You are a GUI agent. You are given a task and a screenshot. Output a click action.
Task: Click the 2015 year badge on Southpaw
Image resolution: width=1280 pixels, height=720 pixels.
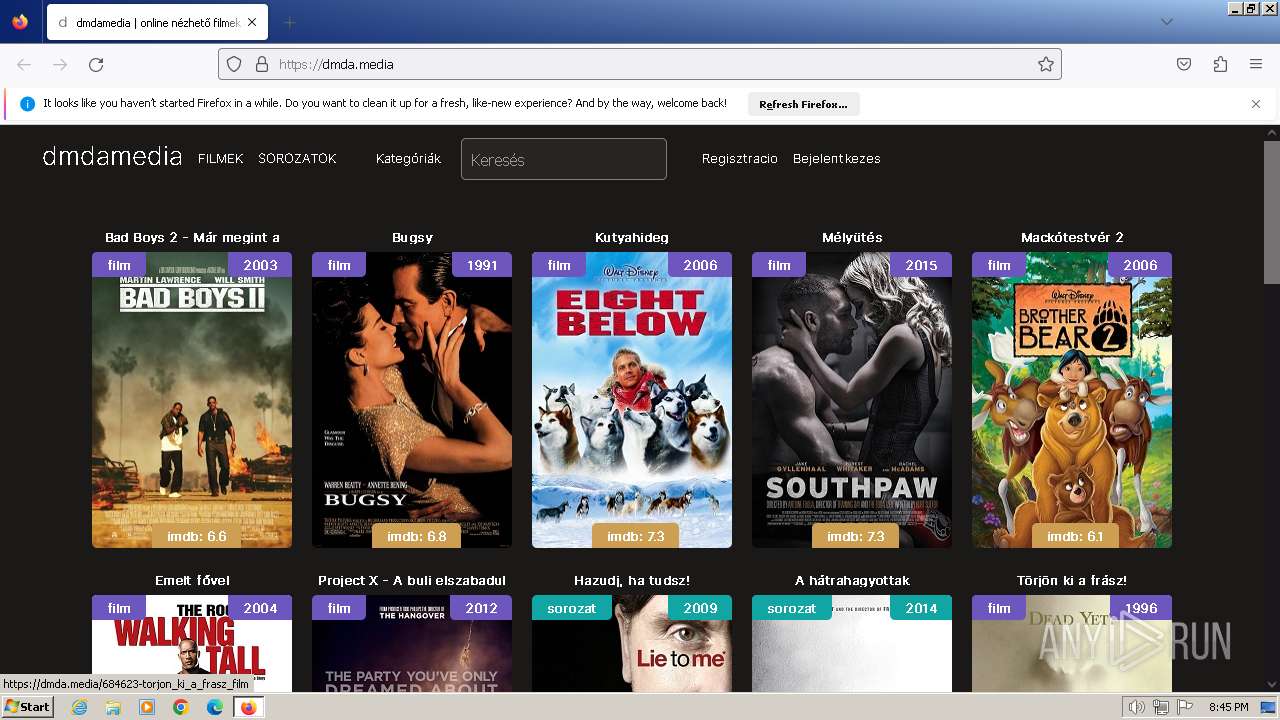click(921, 265)
